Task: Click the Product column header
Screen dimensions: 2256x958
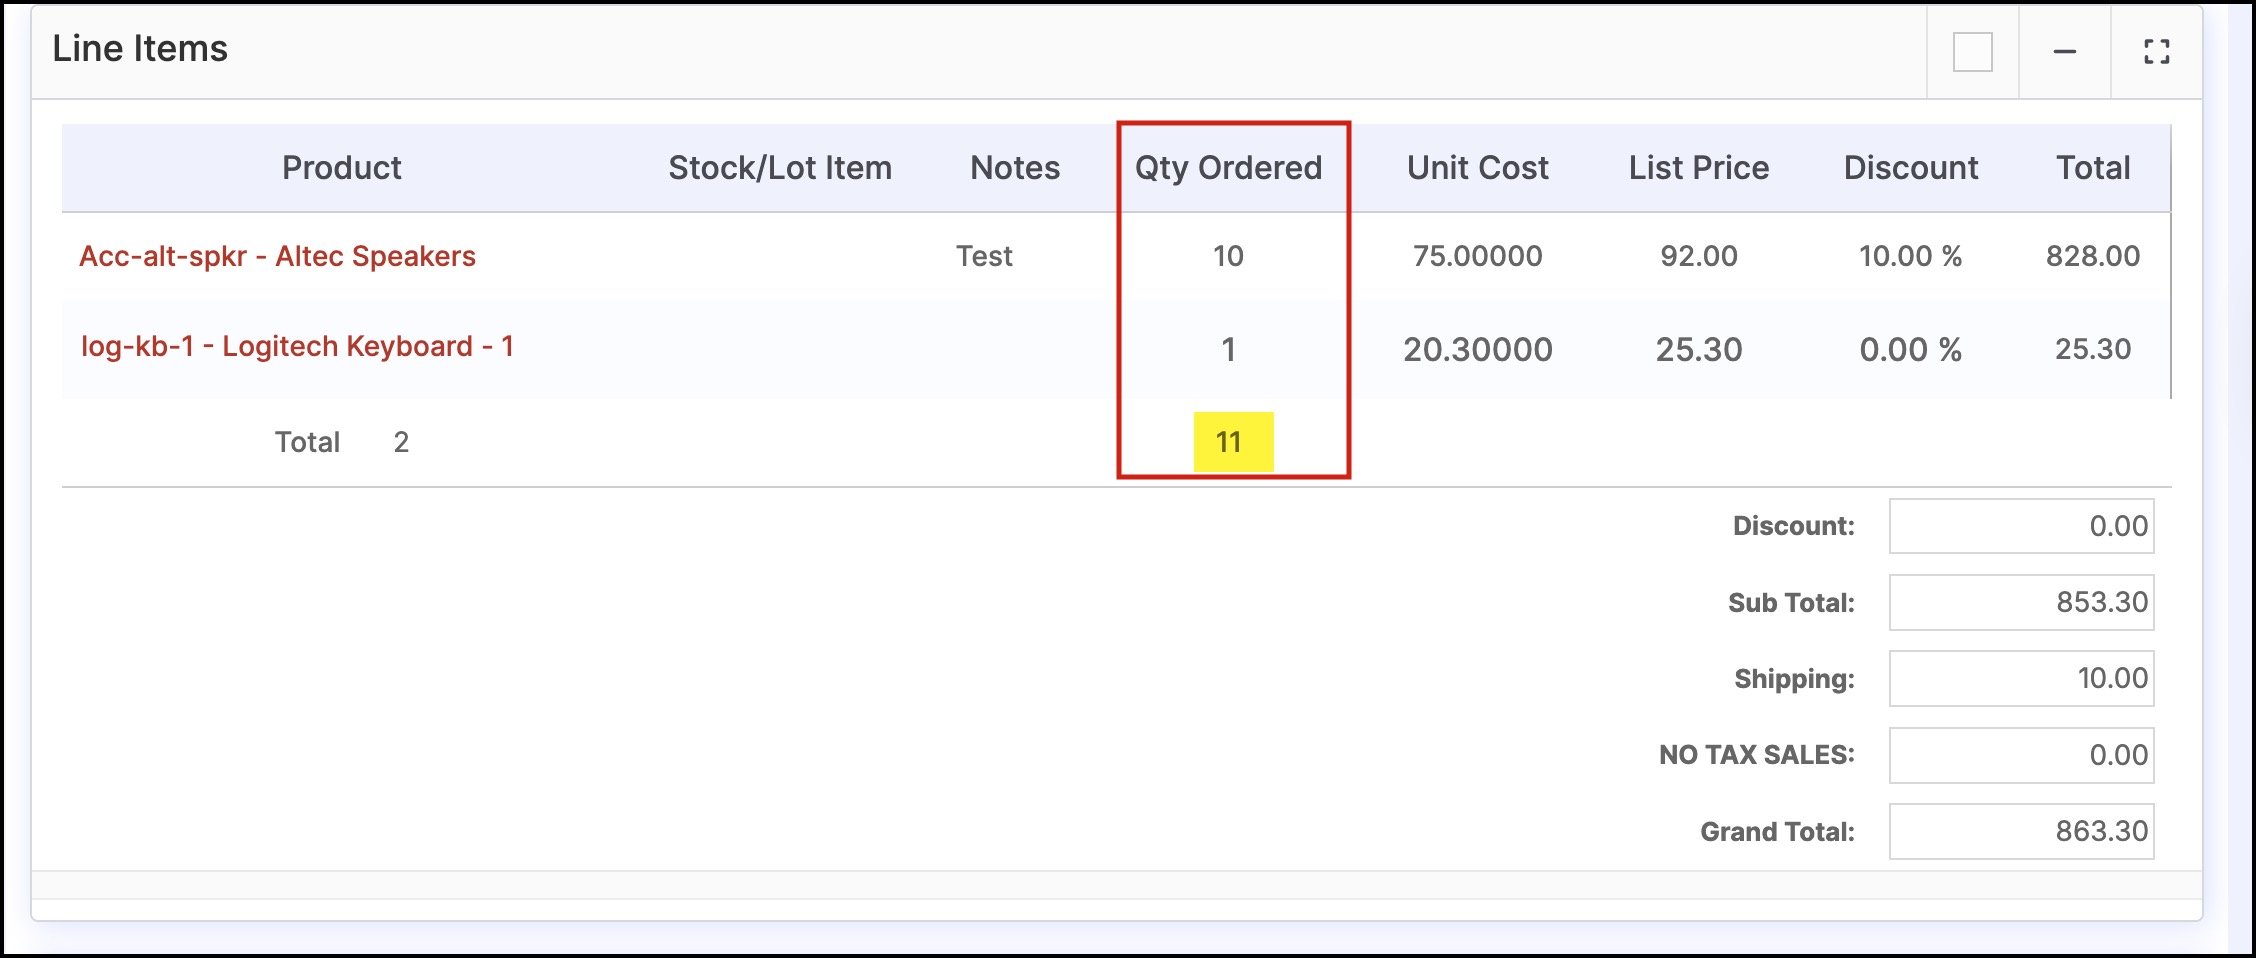Action: [341, 168]
